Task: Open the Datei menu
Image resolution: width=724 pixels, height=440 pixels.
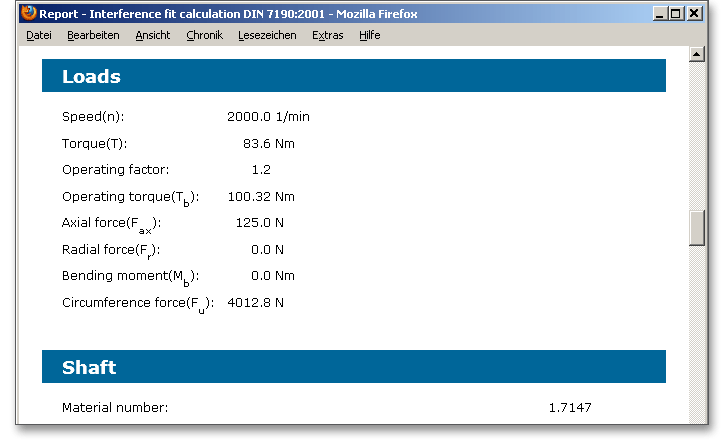Action: coord(39,35)
